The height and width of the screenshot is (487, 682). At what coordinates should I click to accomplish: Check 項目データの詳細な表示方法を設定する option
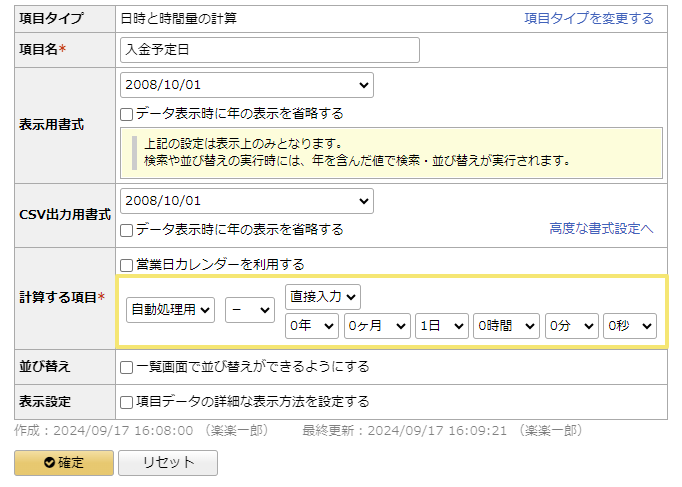[x=127, y=402]
